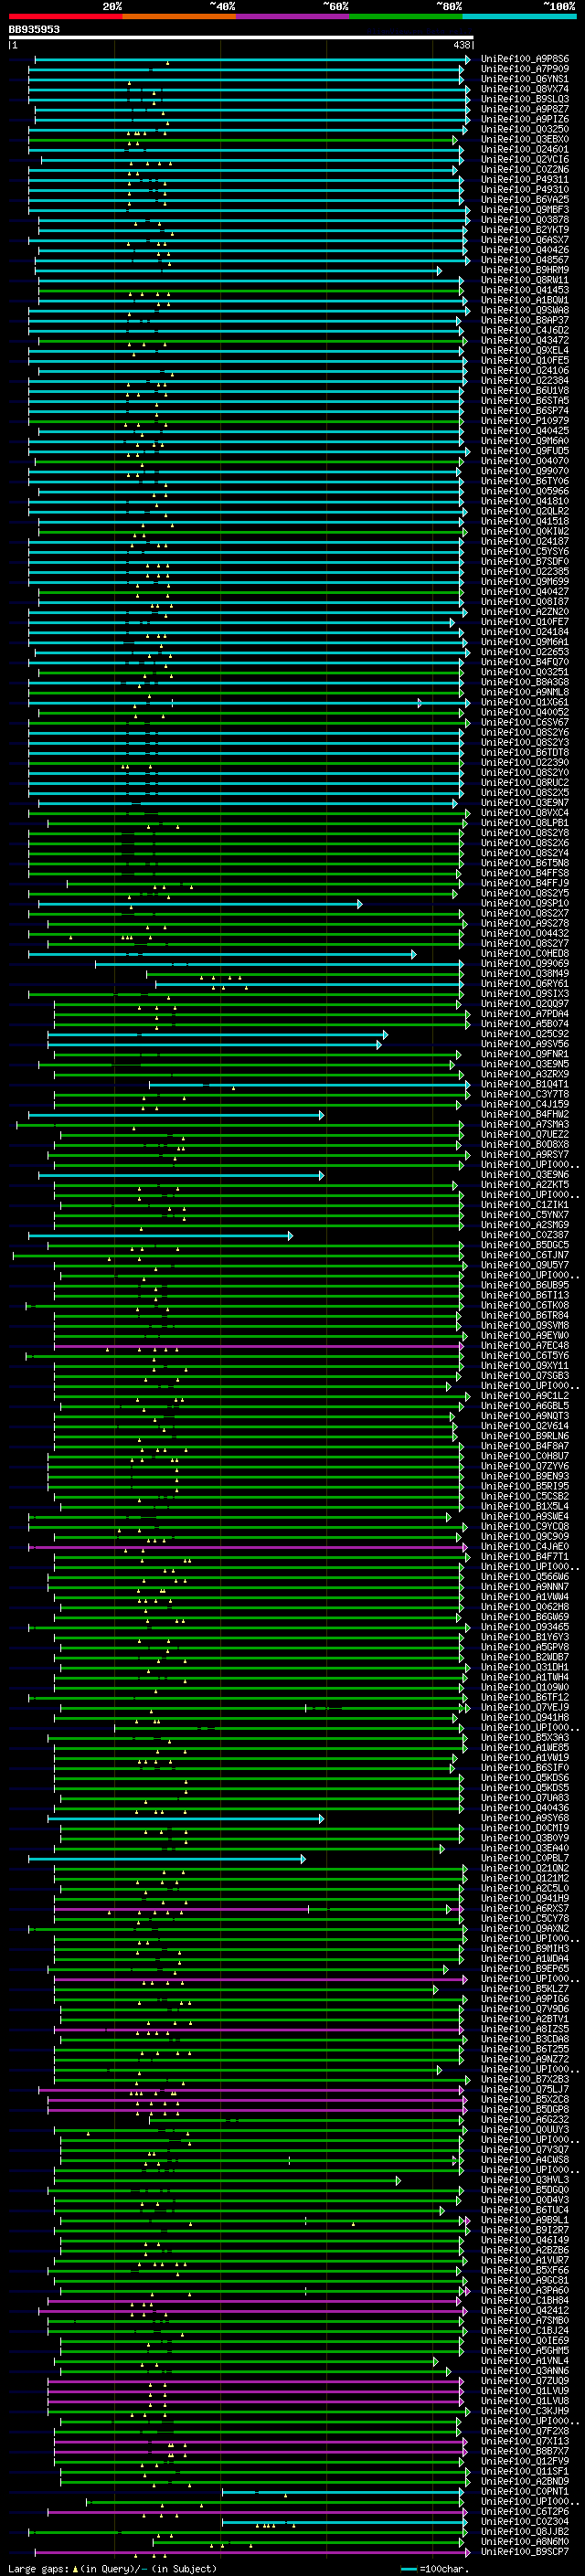
Task: Open hit UniRef100_B6TI13
Action: click(524, 1296)
